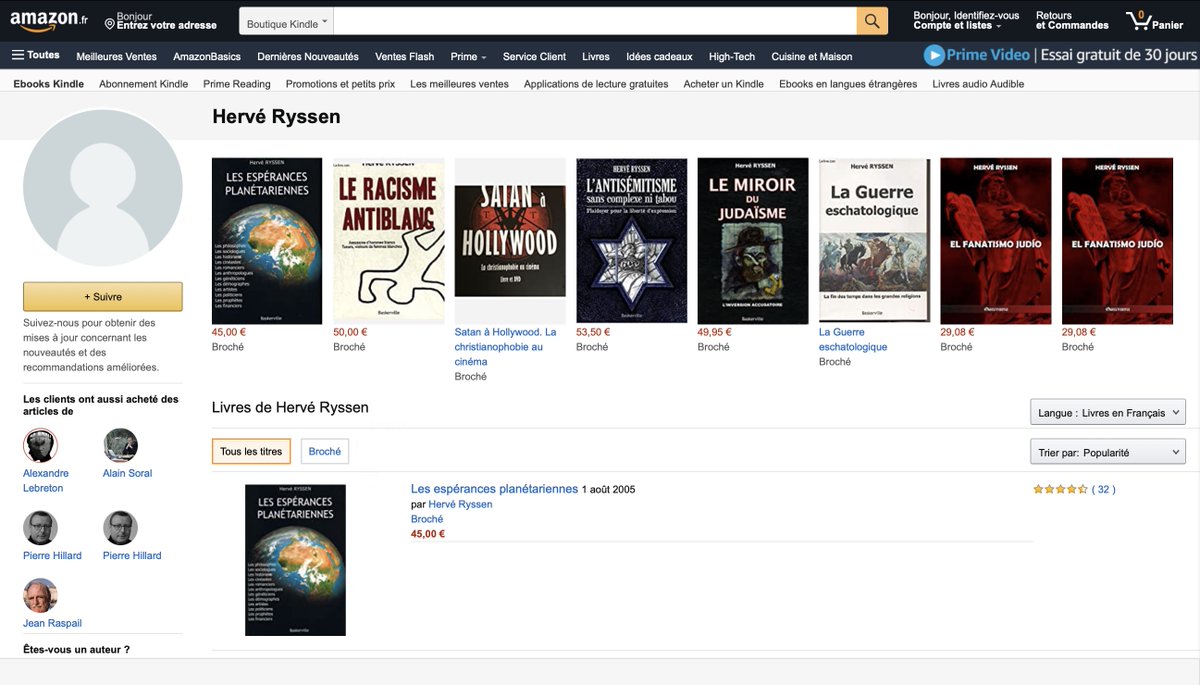Click the location pin delivery address icon
The image size is (1200, 685).
[110, 22]
